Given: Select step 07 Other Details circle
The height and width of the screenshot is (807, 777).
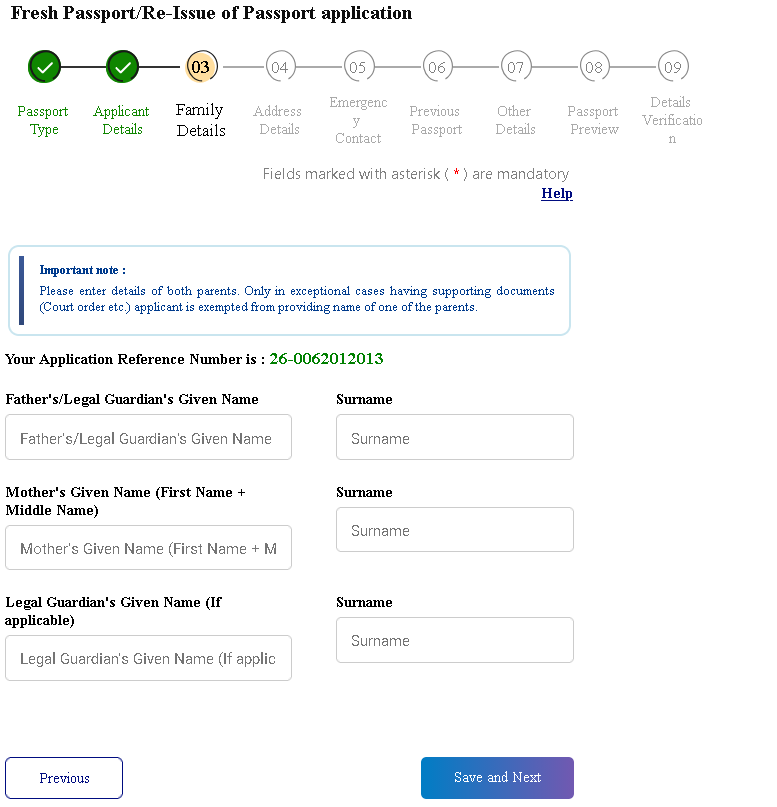Looking at the screenshot, I should (516, 67).
